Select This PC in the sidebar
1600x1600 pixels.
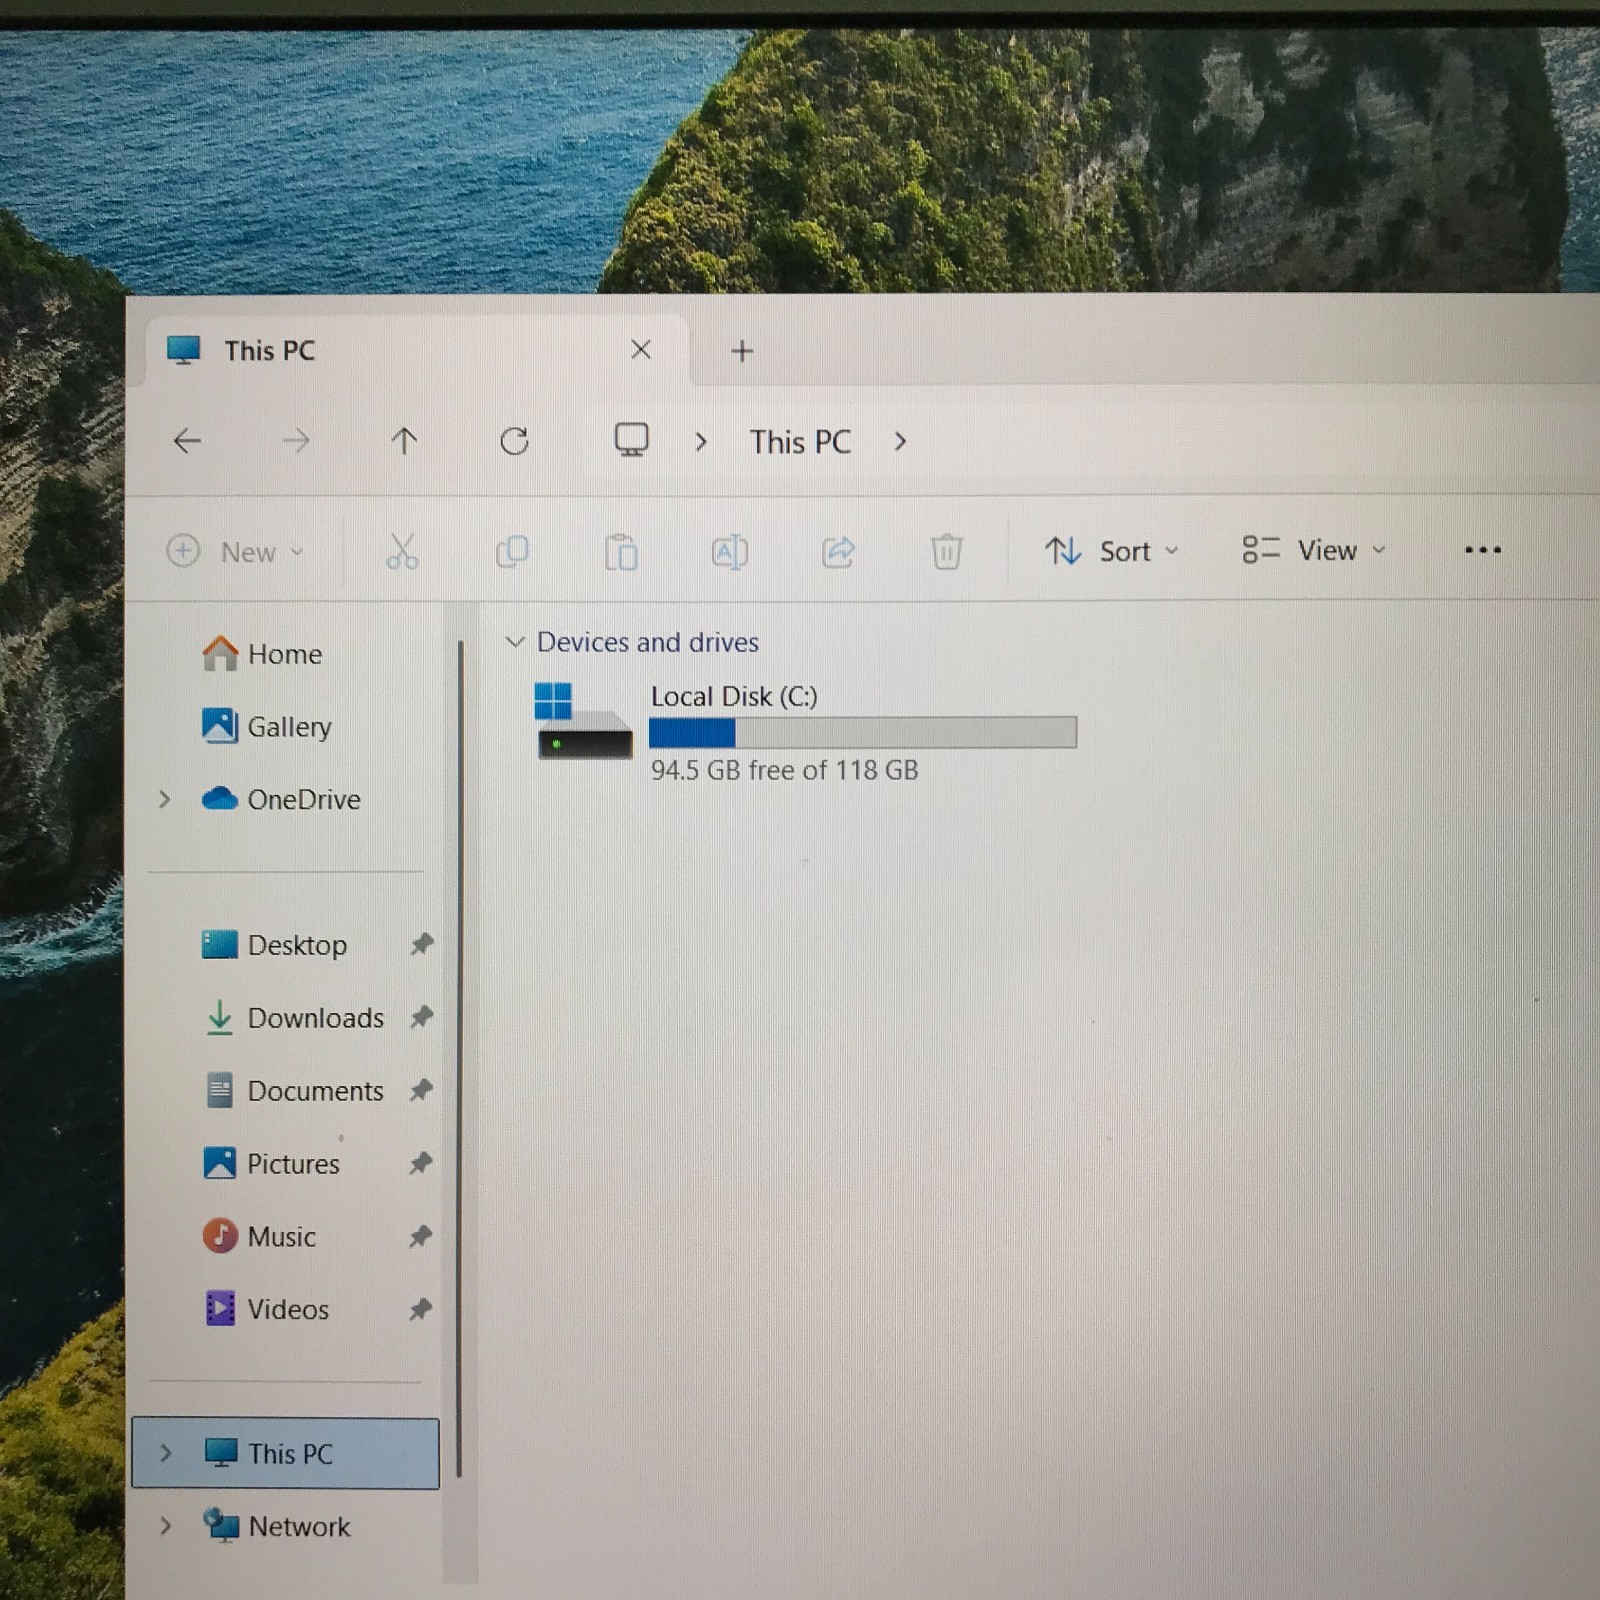point(285,1453)
